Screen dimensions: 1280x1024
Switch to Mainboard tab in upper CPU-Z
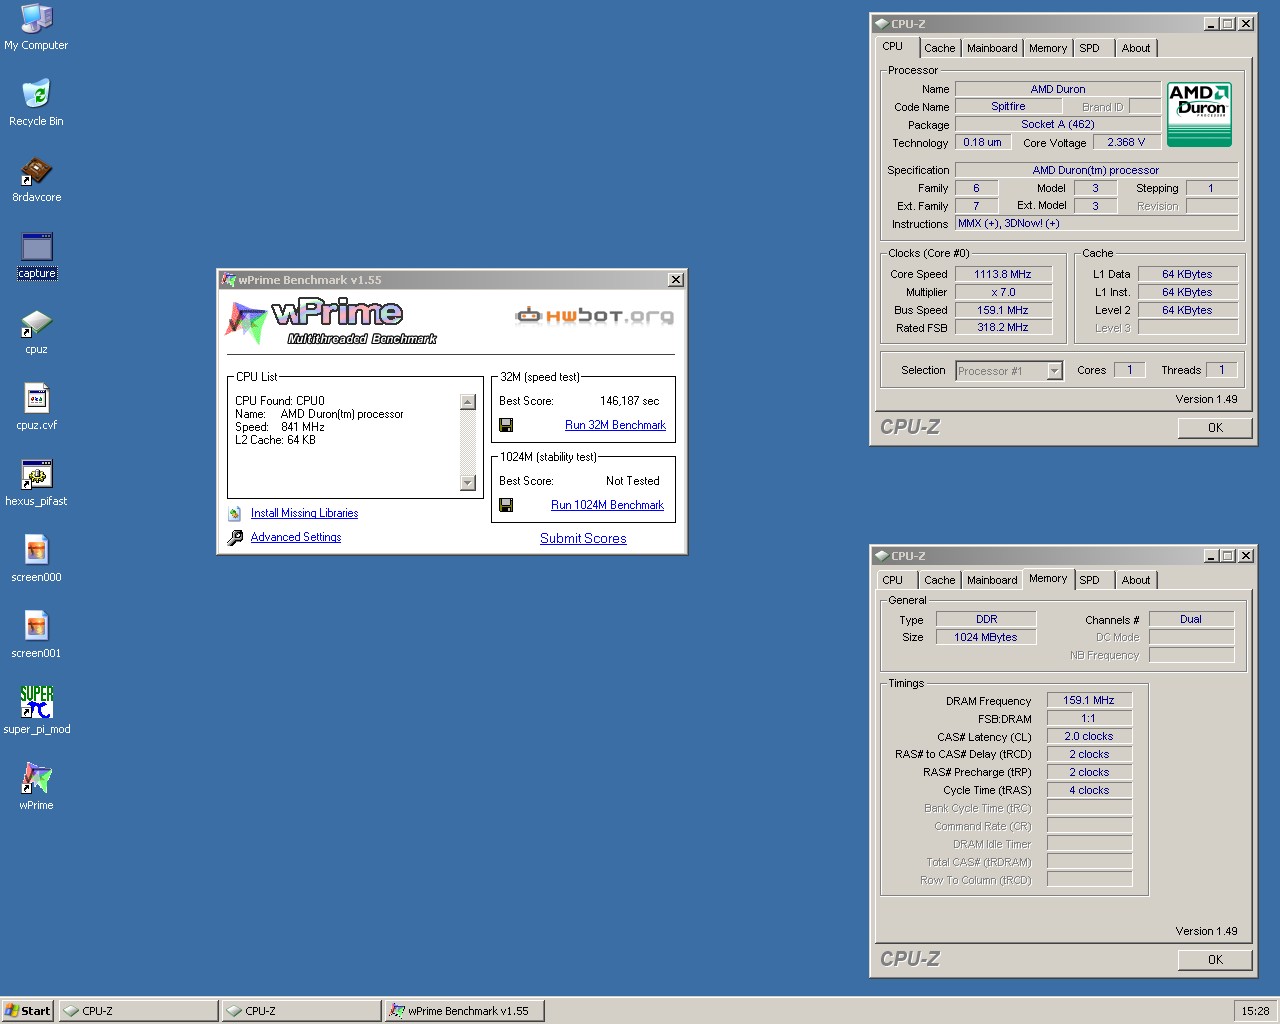tap(992, 48)
